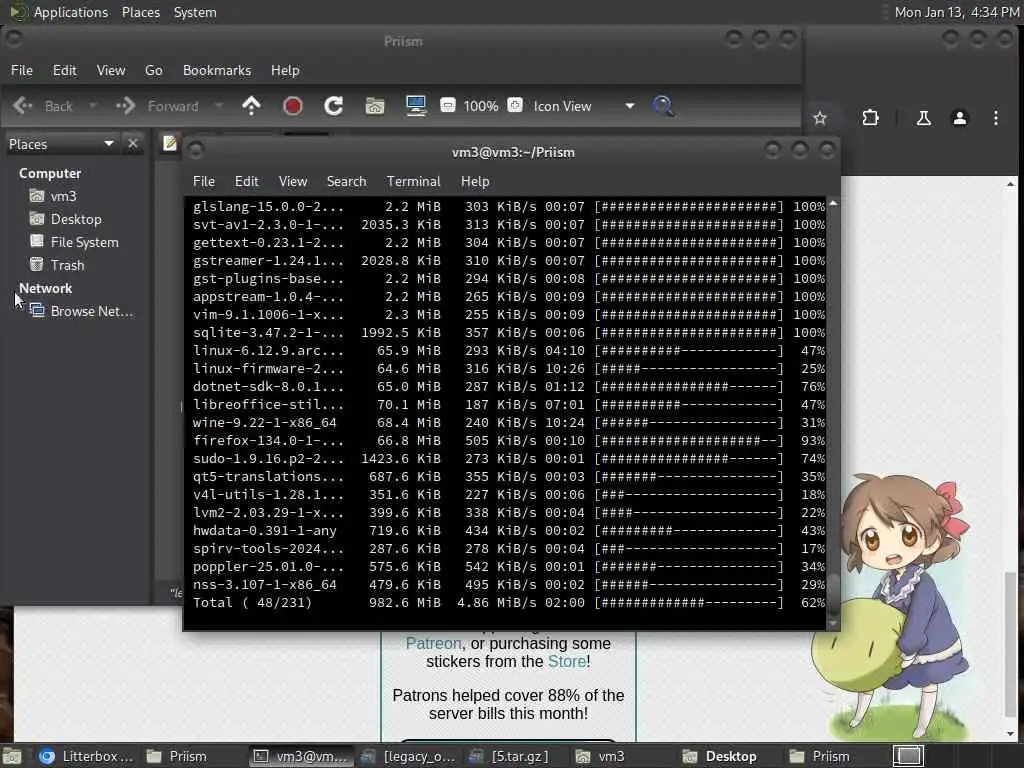Screen dimensions: 1024x768
Task: Switch to vm3 folder taskbar item
Action: point(600,756)
